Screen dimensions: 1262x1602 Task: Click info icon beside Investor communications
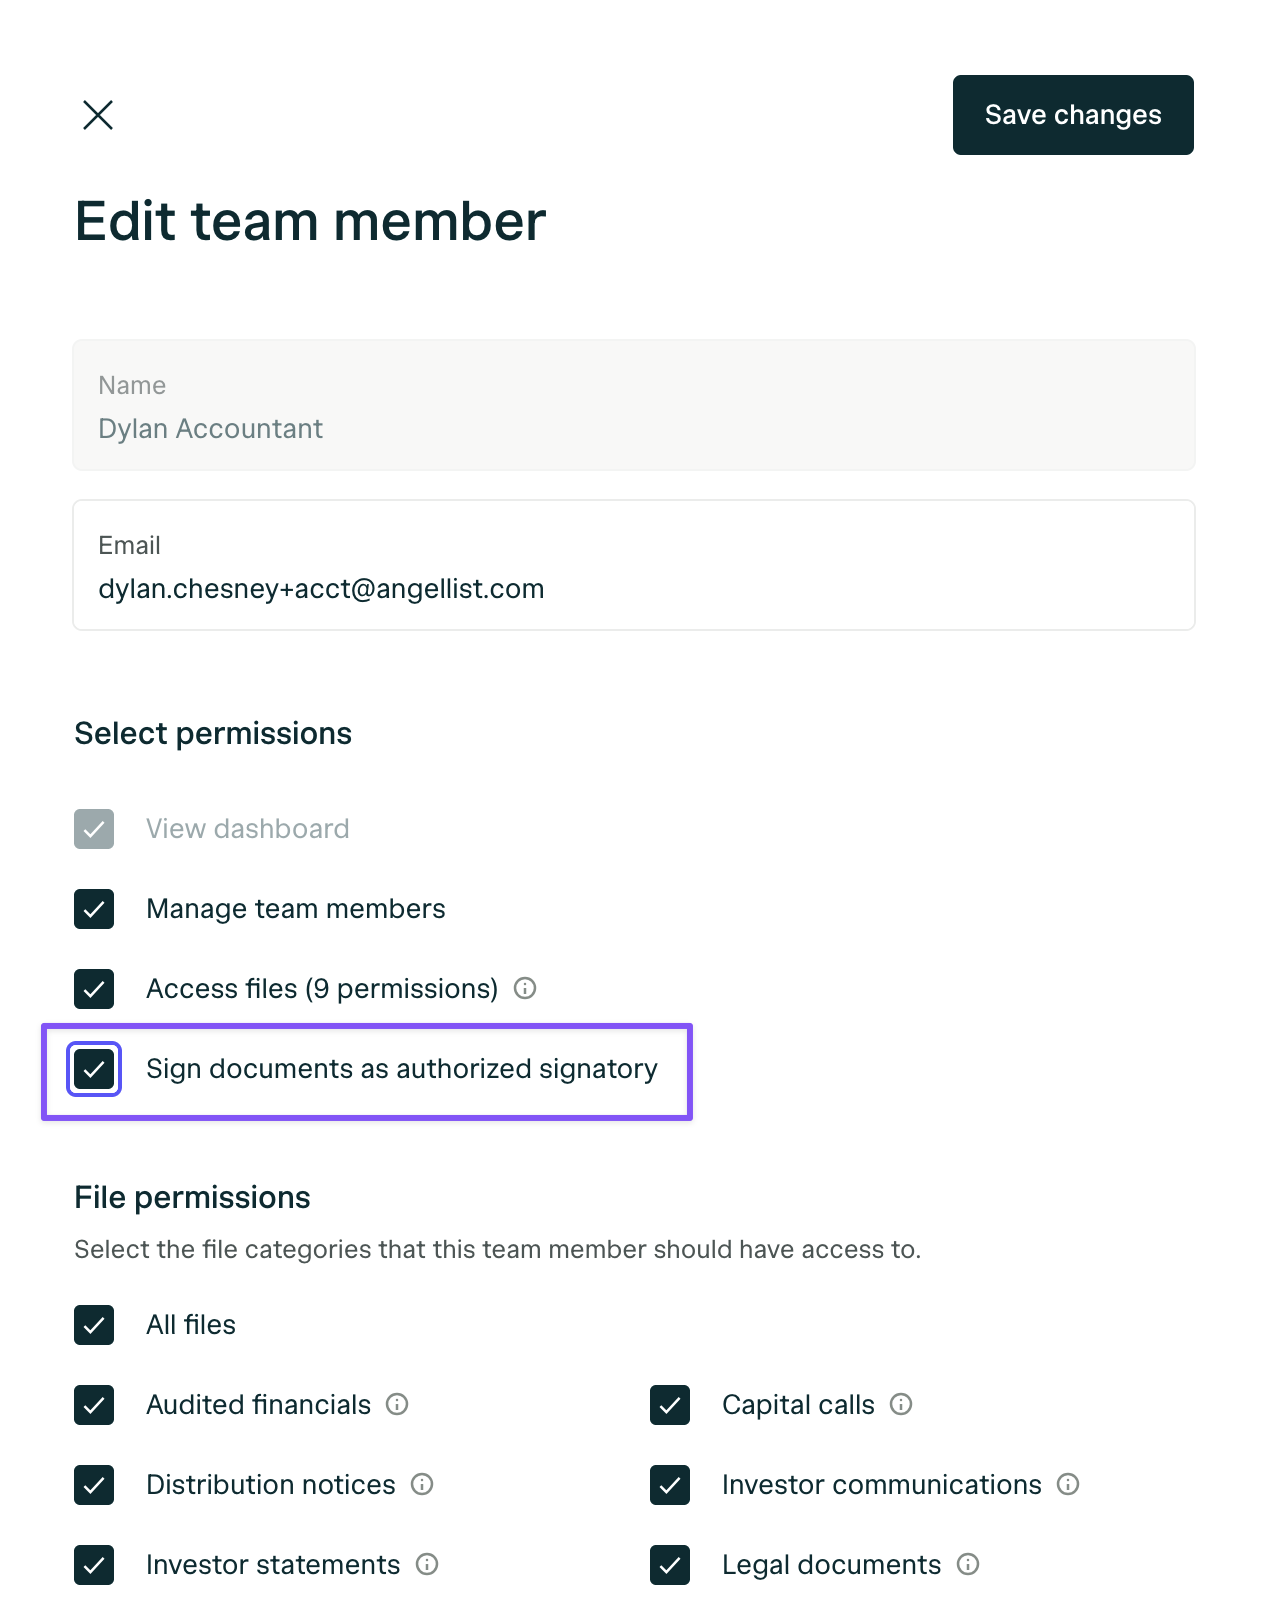click(1068, 1485)
